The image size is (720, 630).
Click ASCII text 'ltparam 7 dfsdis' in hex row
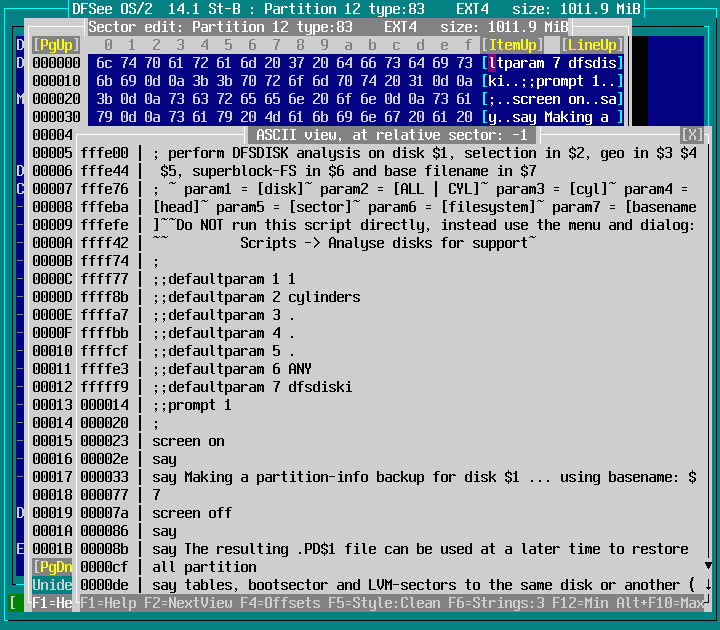point(553,63)
